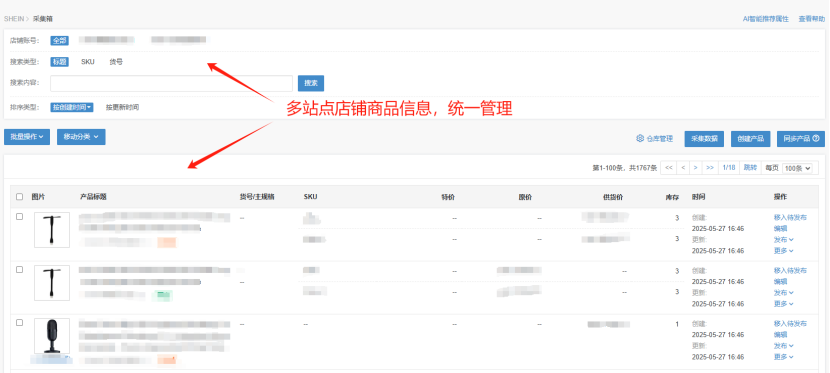Image resolution: width=830 pixels, height=373 pixels.
Task: Select 标题 as the search type
Action: (60, 61)
